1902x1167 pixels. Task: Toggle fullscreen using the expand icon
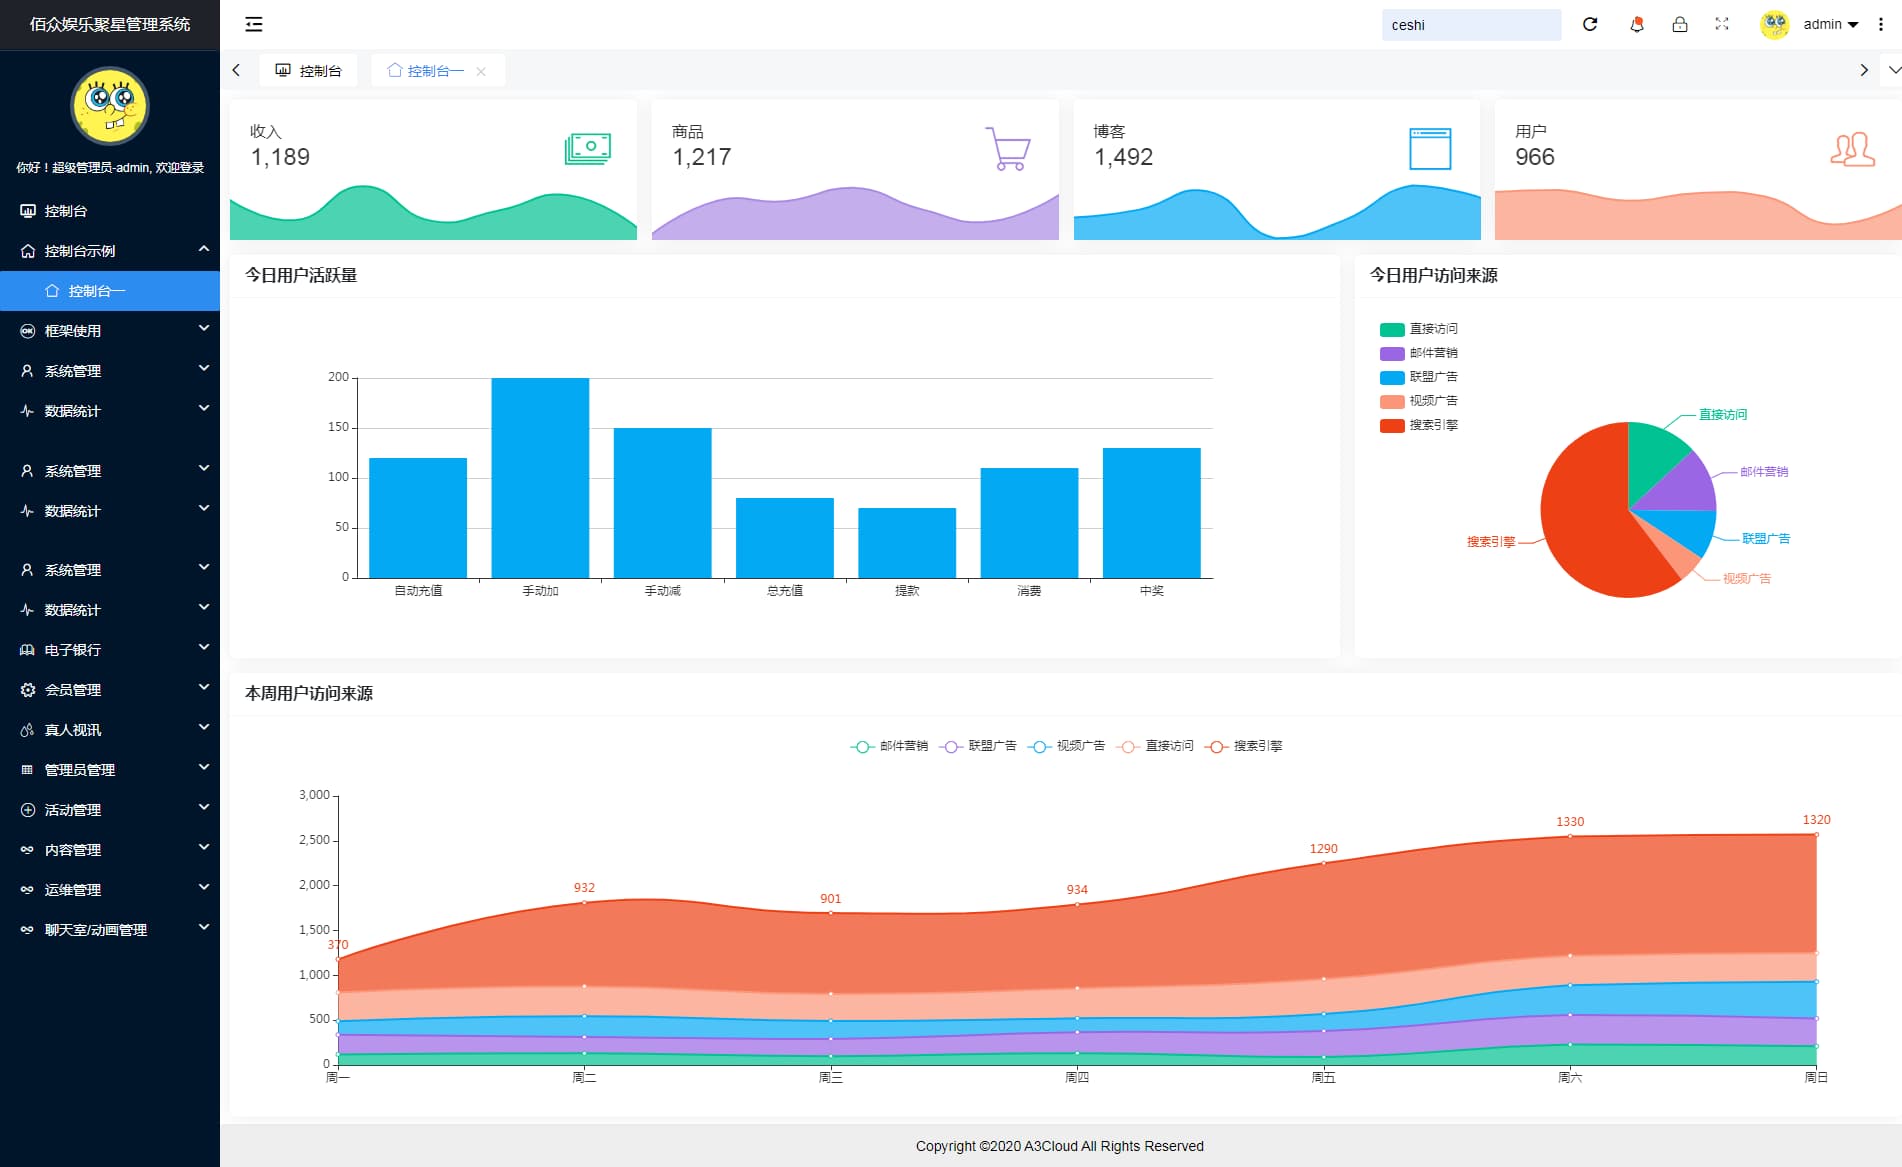pos(1722,24)
